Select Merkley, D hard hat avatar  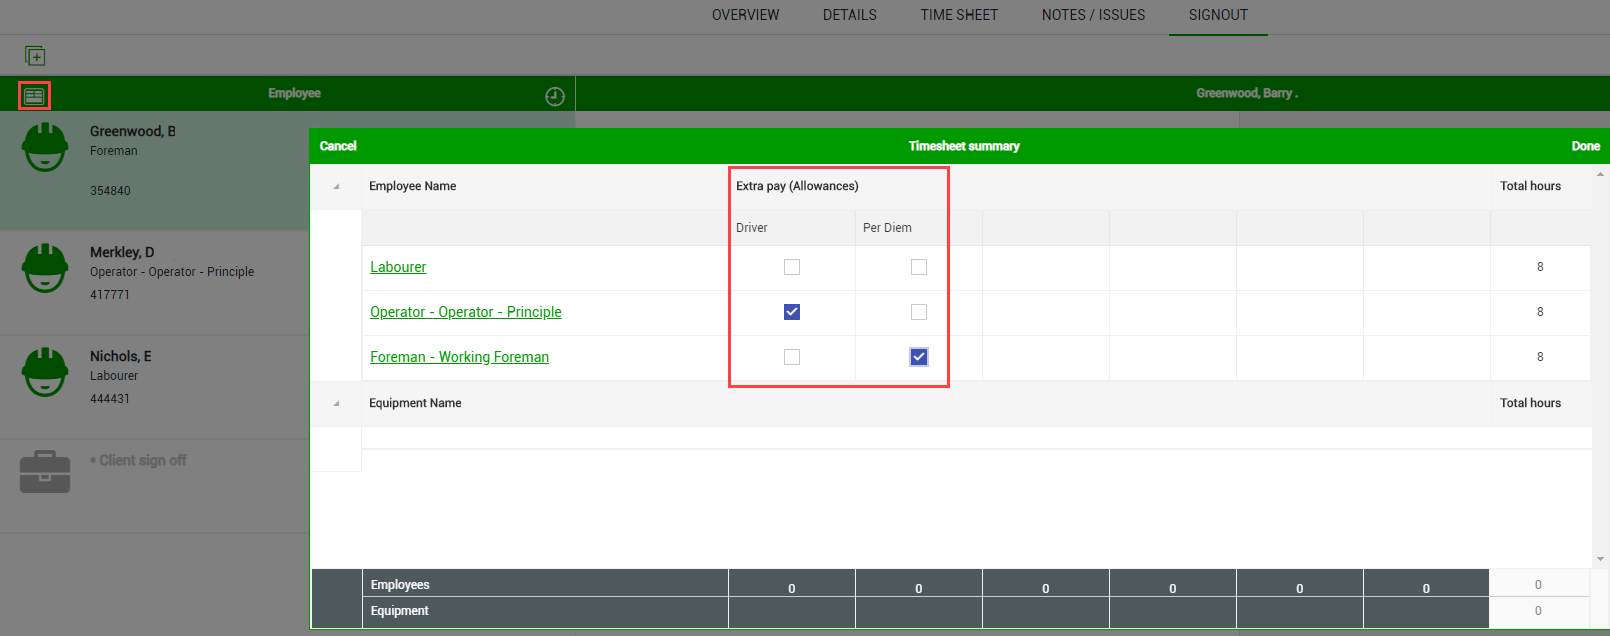pyautogui.click(x=45, y=268)
